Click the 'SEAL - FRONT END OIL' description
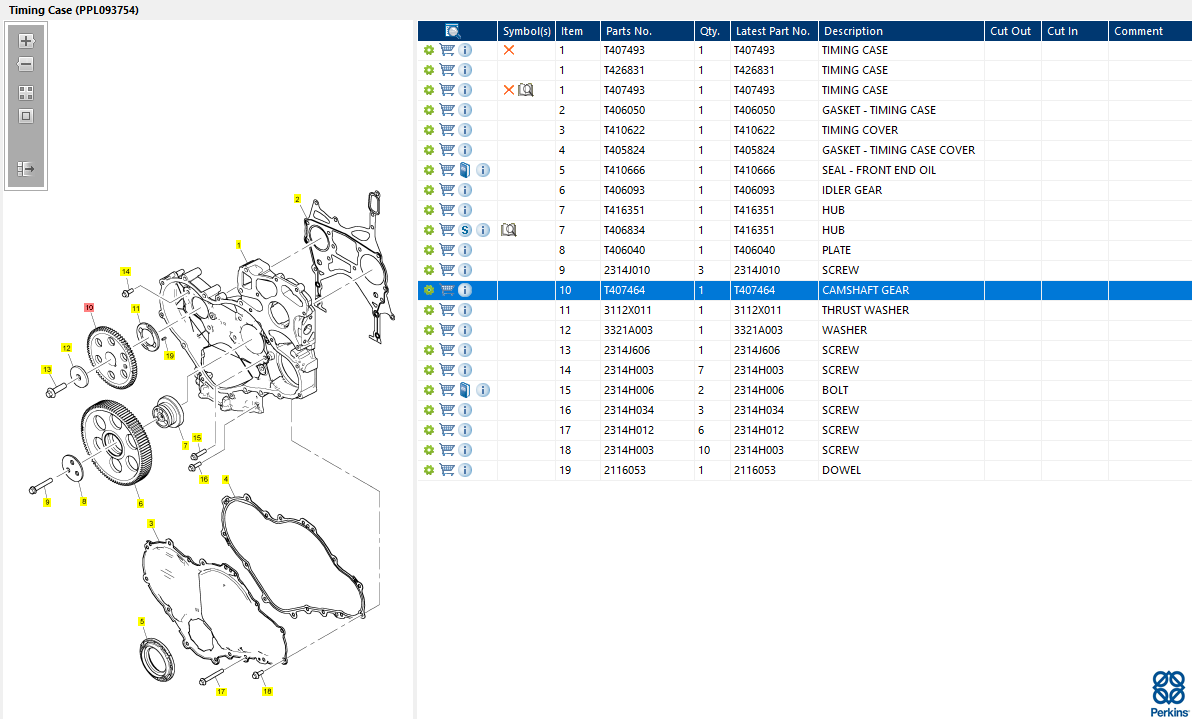Image resolution: width=1192 pixels, height=719 pixels. tap(879, 170)
